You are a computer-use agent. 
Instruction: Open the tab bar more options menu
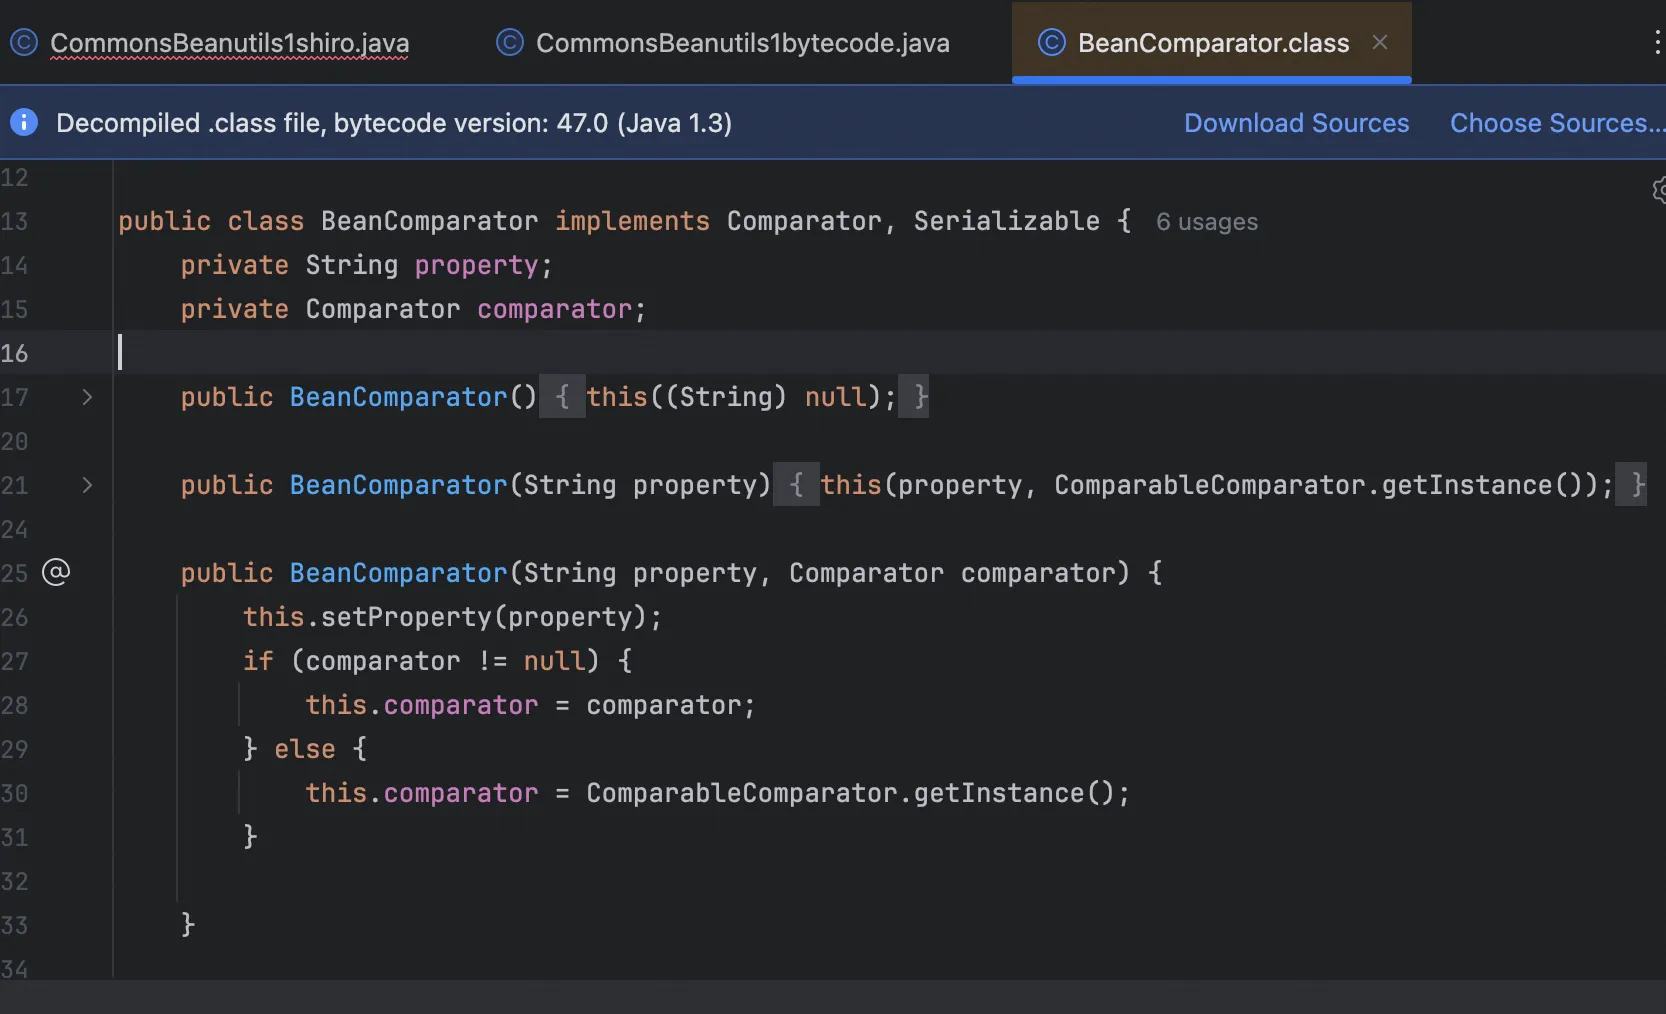point(1656,43)
